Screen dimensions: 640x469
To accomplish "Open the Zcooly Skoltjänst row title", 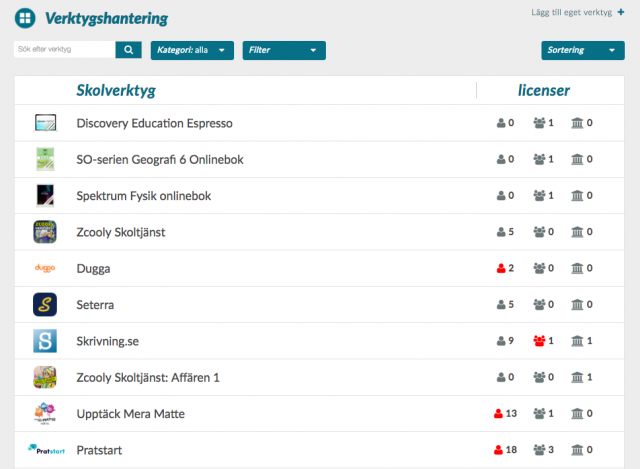I will (121, 232).
